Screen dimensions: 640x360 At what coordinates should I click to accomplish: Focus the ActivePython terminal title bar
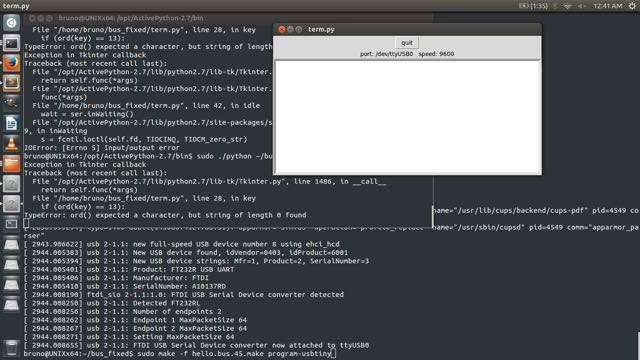[x=229, y=18]
